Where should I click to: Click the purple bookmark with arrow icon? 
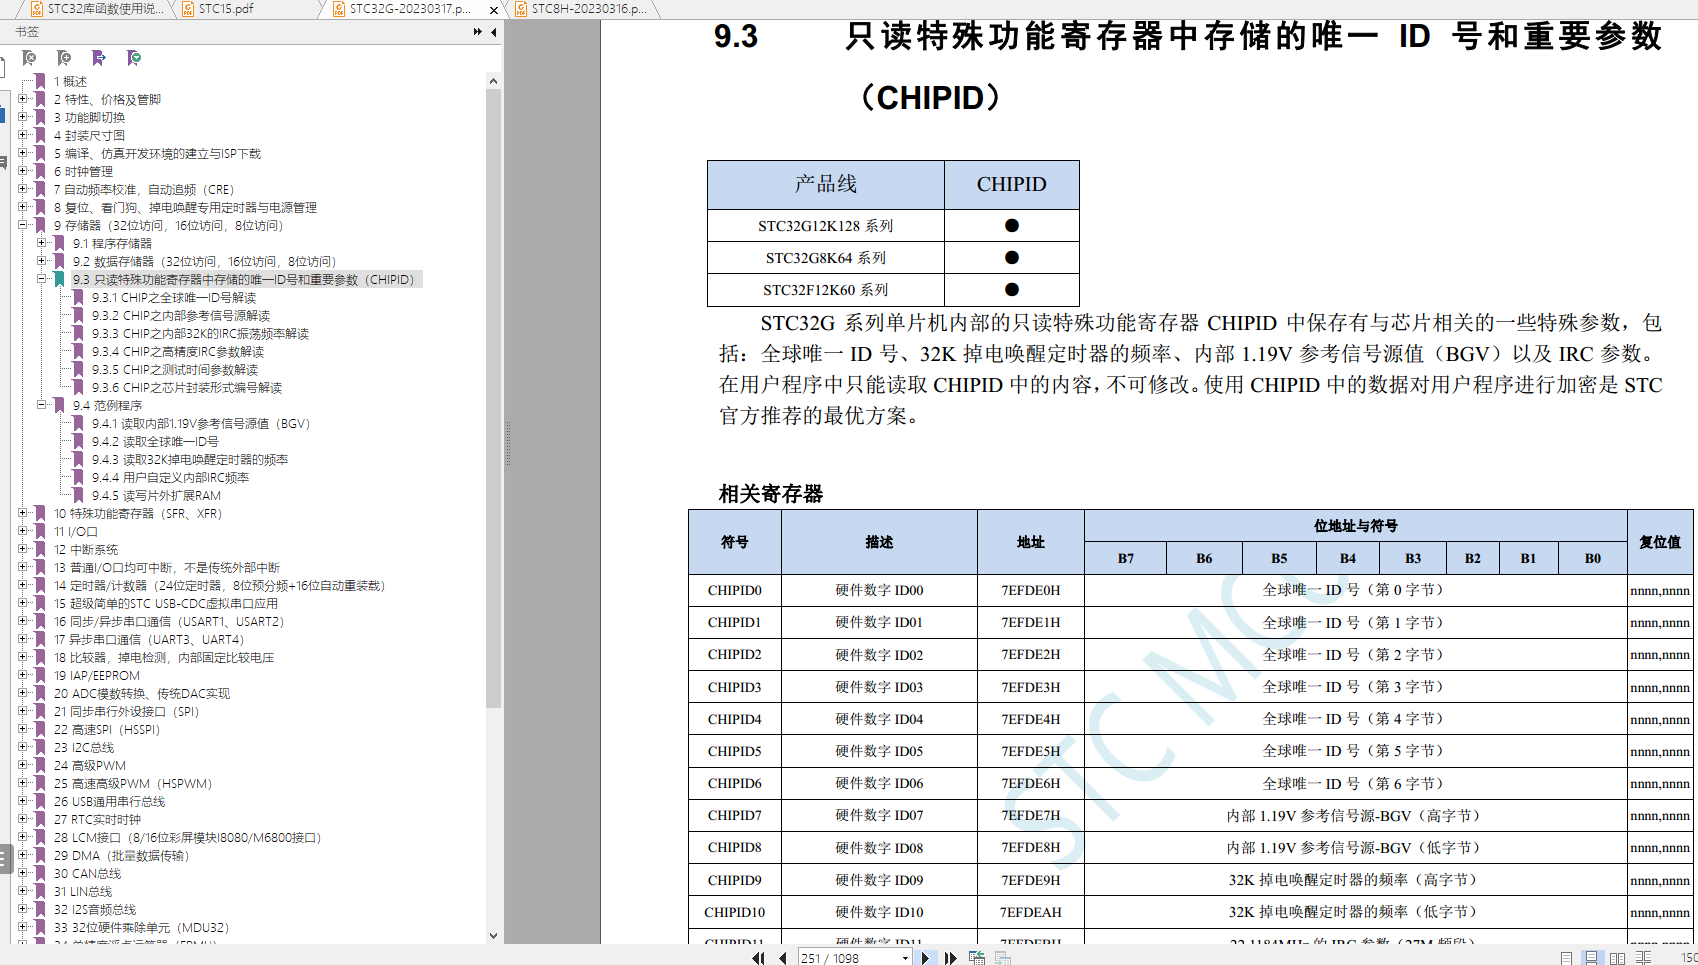click(99, 58)
